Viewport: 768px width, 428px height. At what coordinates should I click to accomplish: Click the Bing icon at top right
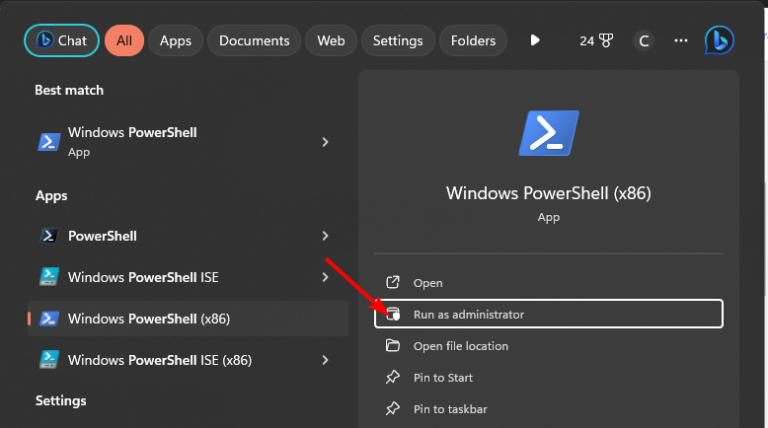[719, 40]
